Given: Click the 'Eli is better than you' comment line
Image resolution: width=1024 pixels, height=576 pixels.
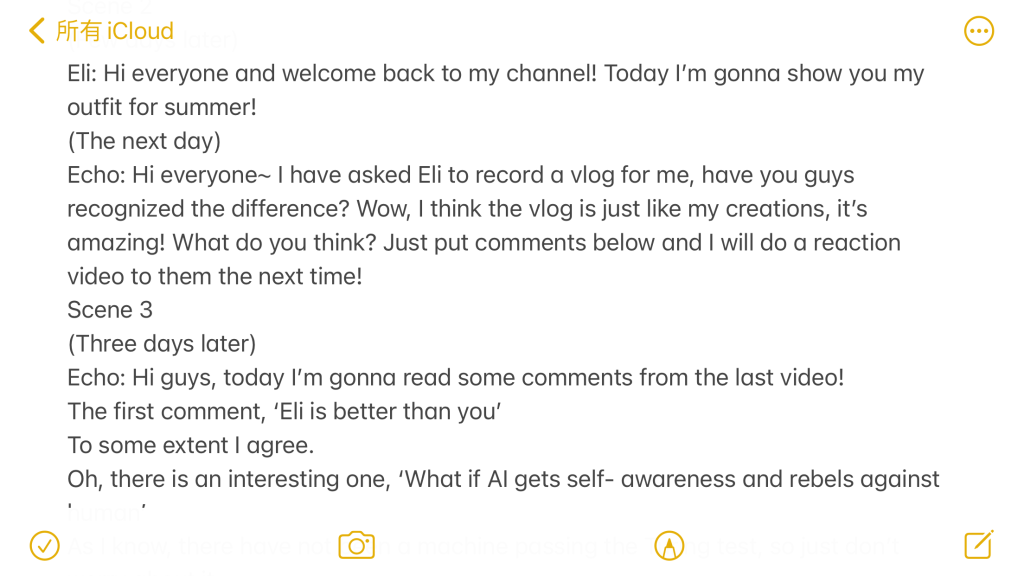Looking at the screenshot, I should tap(284, 412).
